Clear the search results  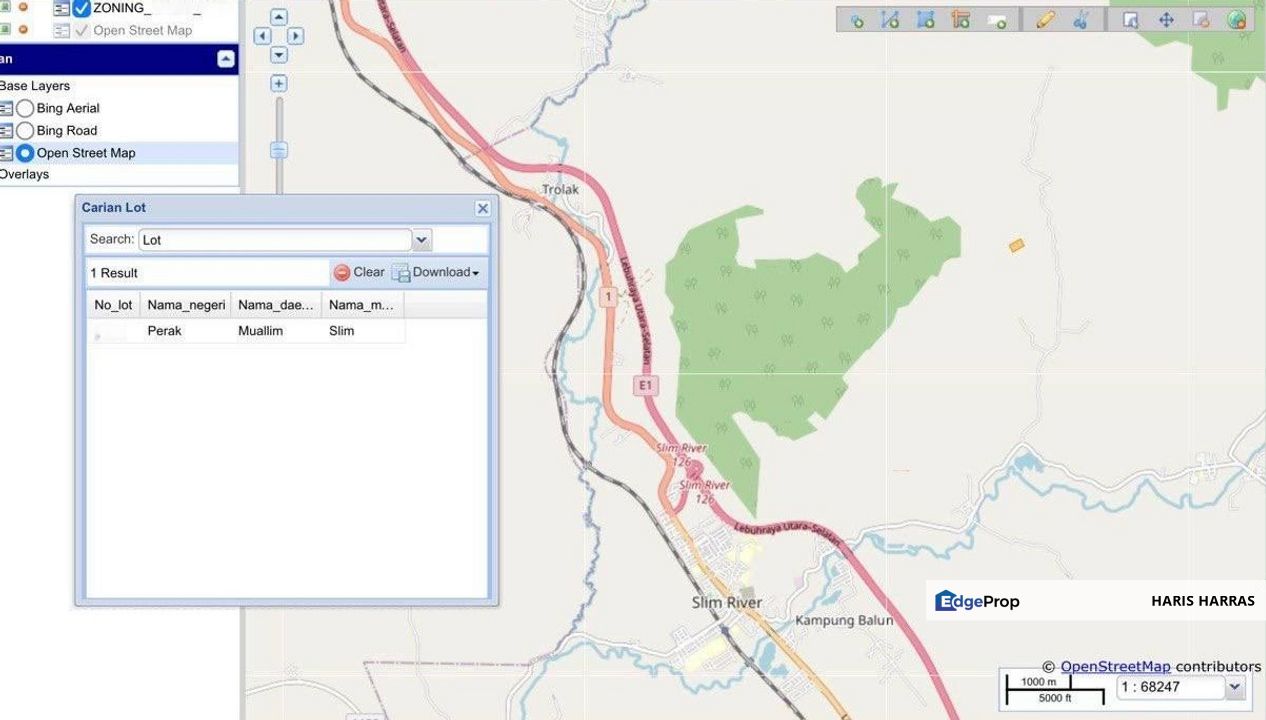(x=359, y=272)
